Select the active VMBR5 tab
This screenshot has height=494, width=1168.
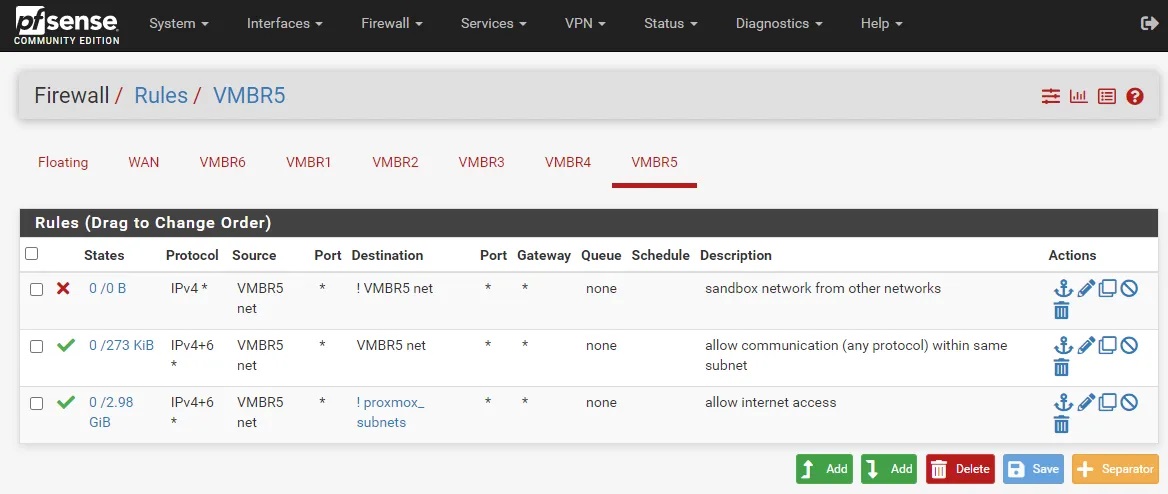click(654, 162)
